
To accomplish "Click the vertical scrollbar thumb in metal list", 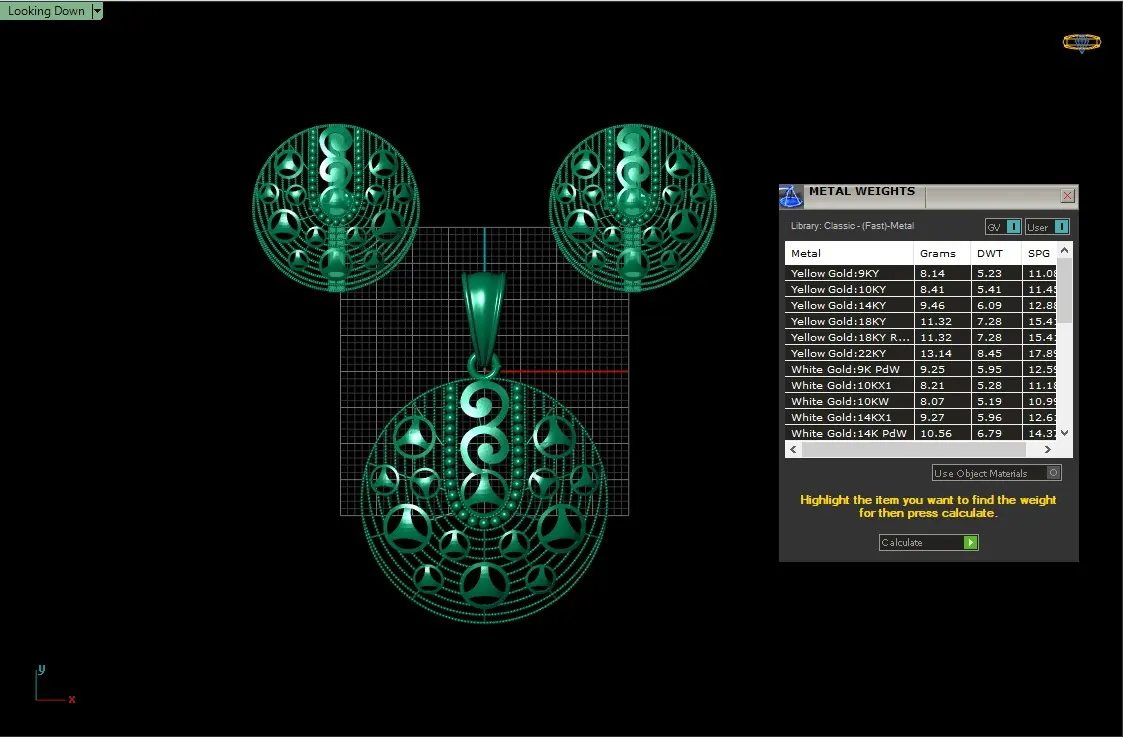I will [1064, 290].
